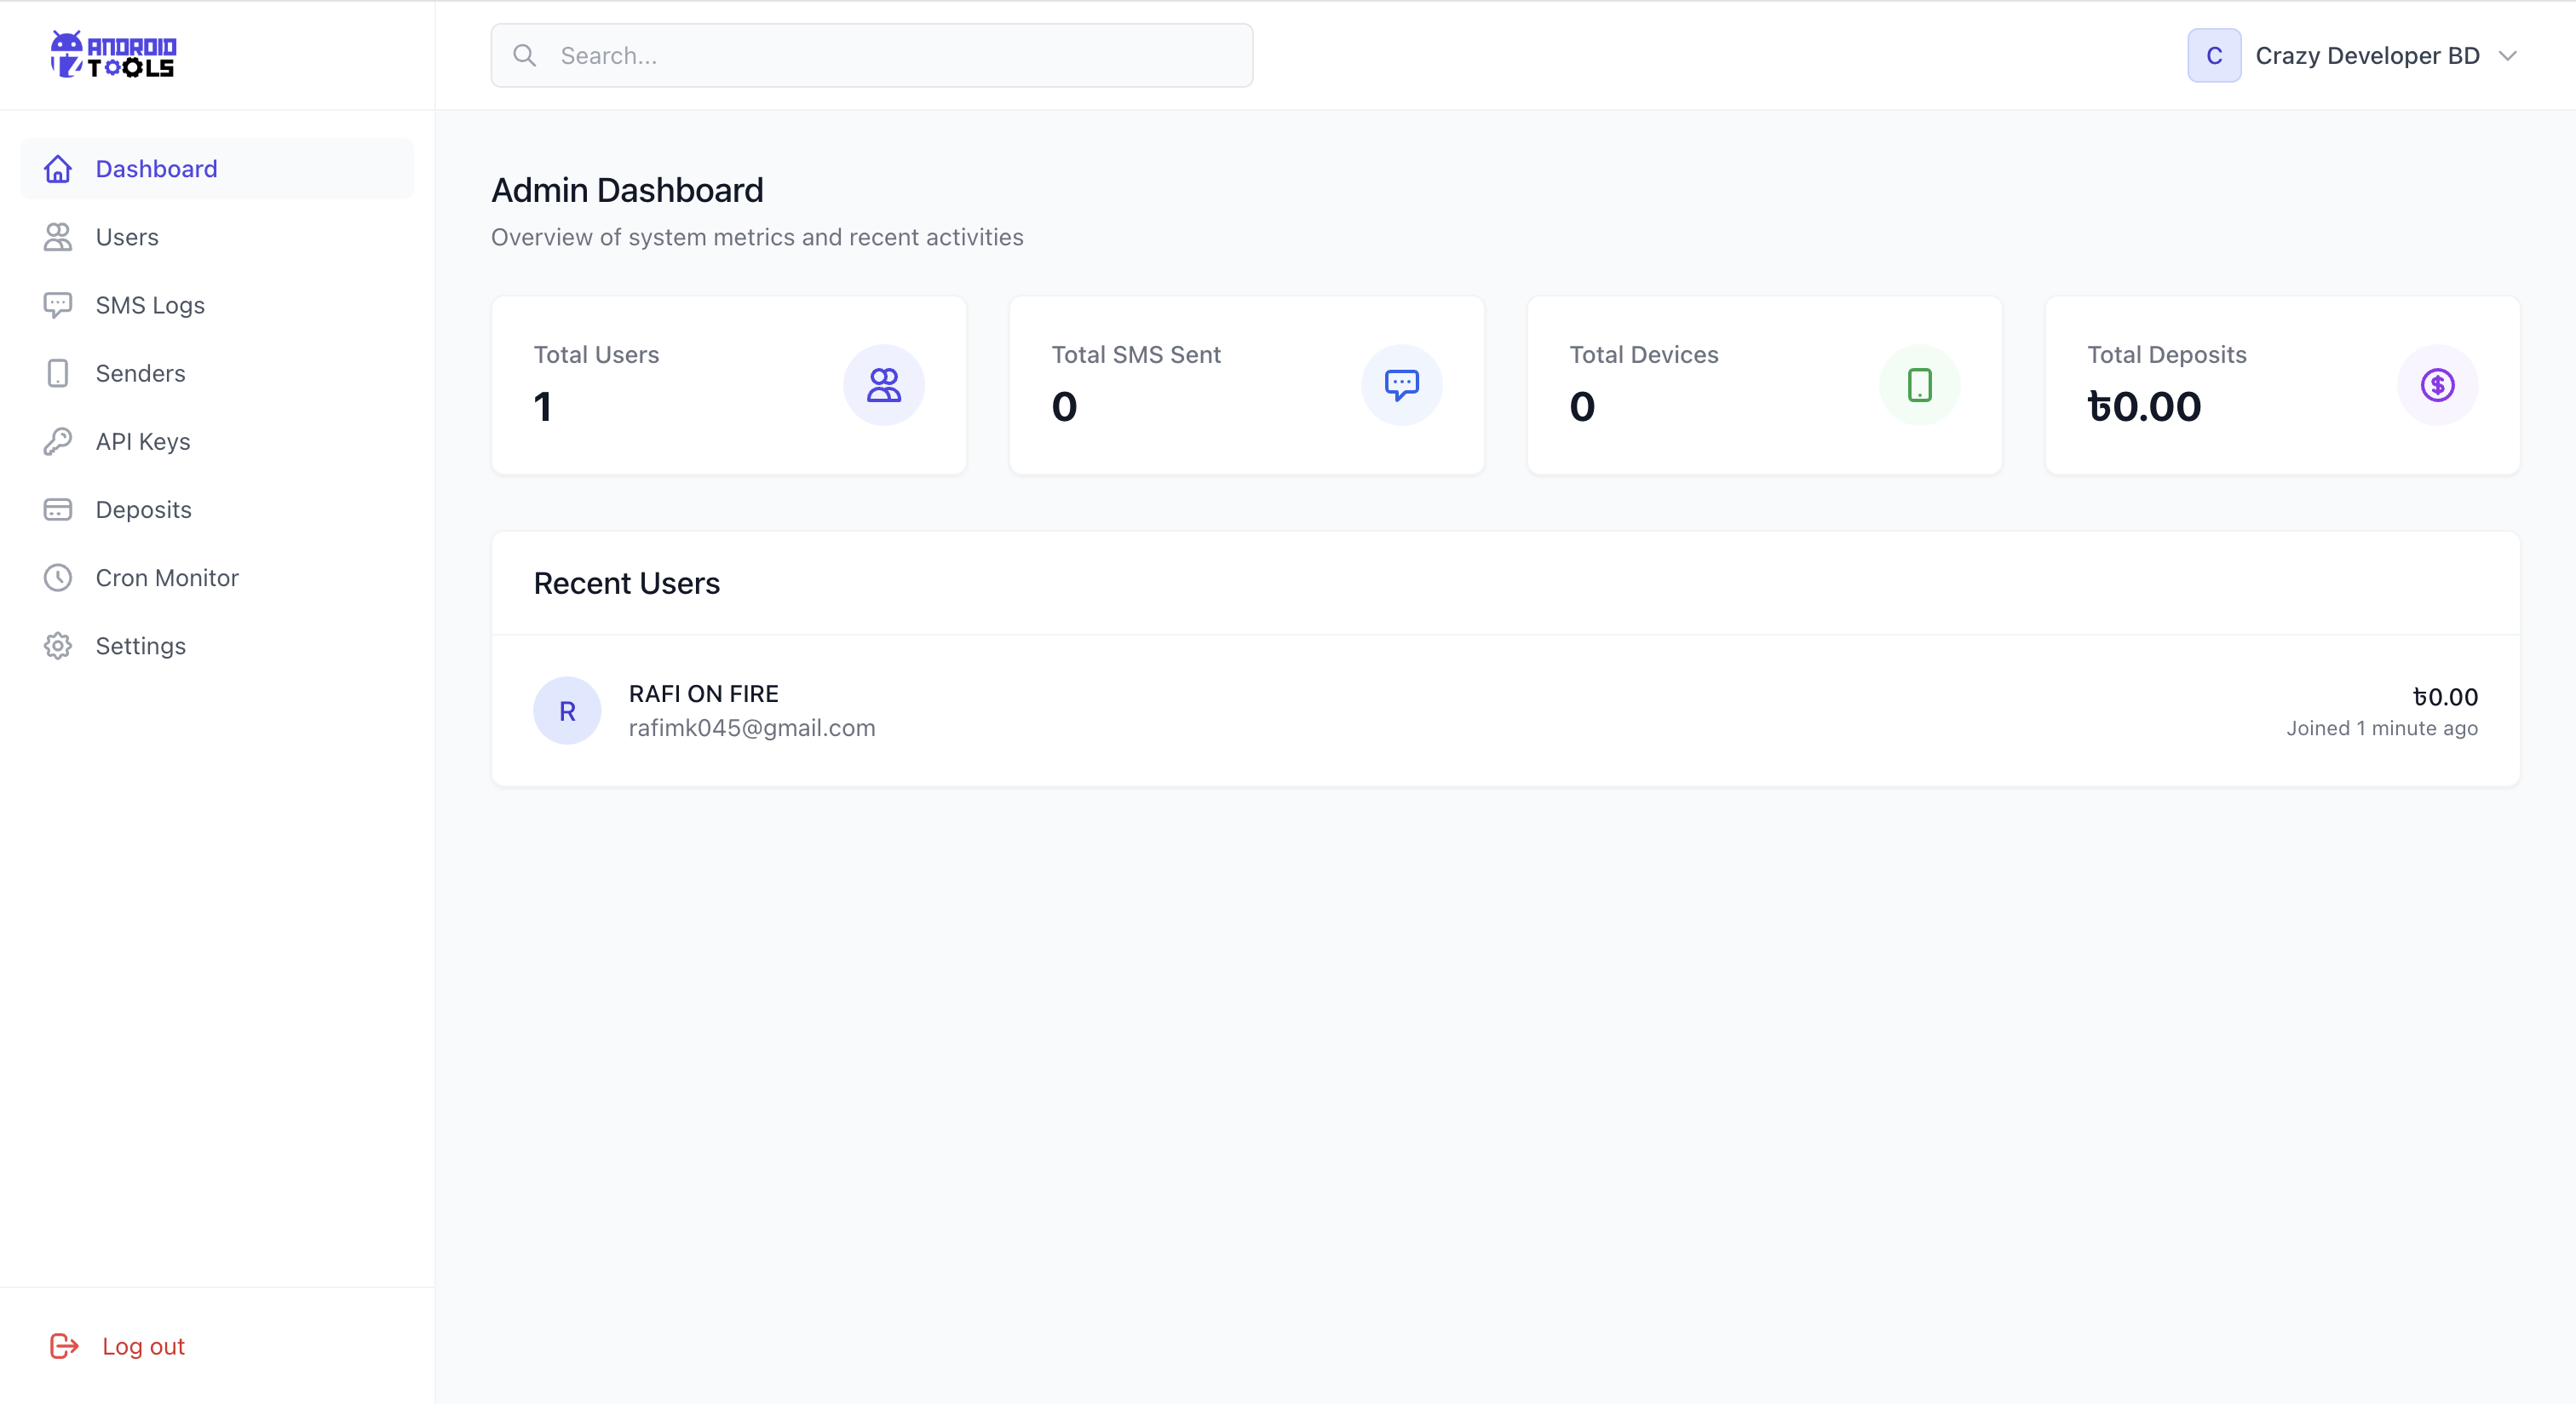
Task: Click the Deposits card icon
Action: click(58, 510)
